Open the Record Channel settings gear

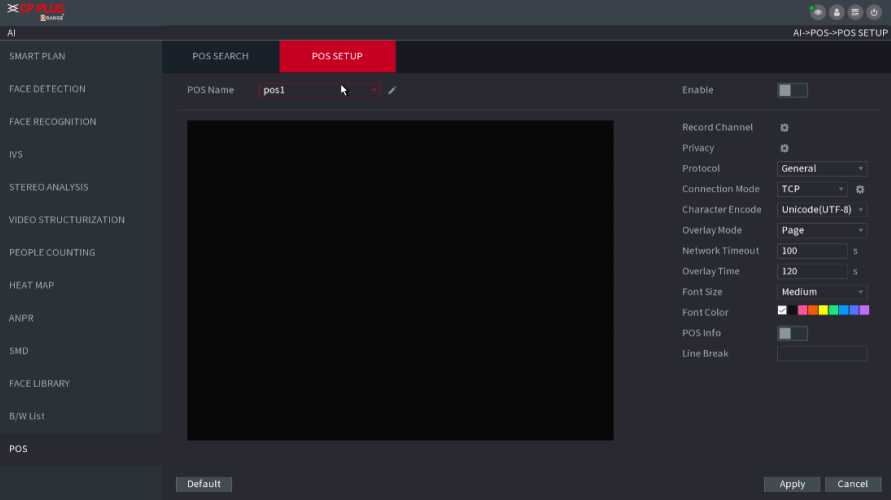tap(784, 128)
